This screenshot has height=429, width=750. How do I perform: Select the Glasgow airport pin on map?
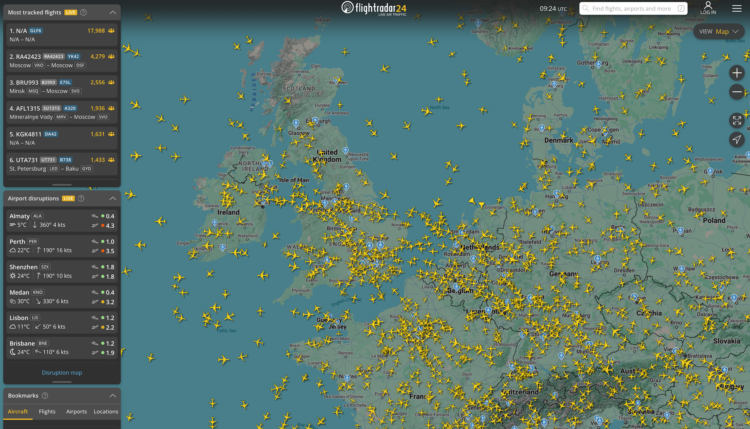click(296, 123)
